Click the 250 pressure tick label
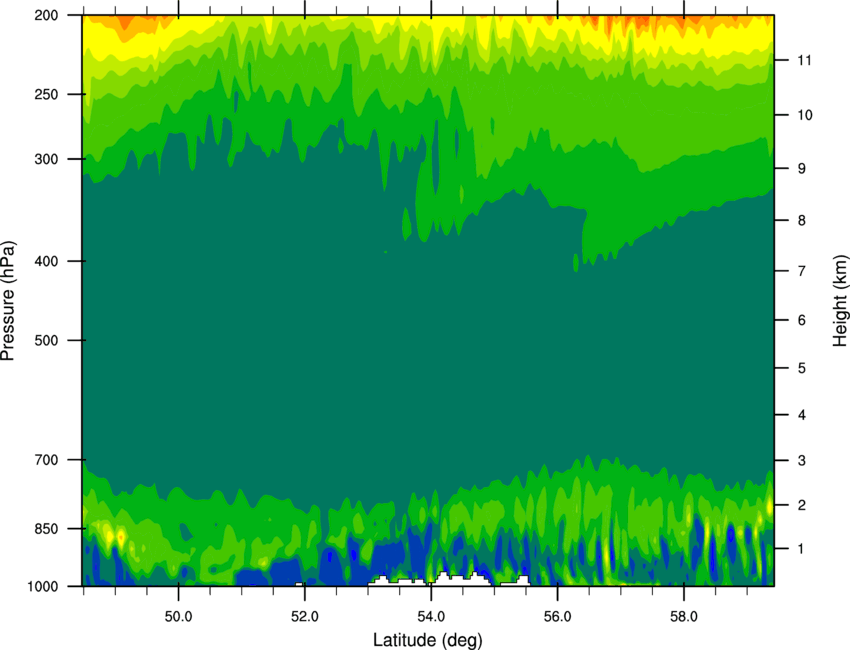 coord(46,94)
